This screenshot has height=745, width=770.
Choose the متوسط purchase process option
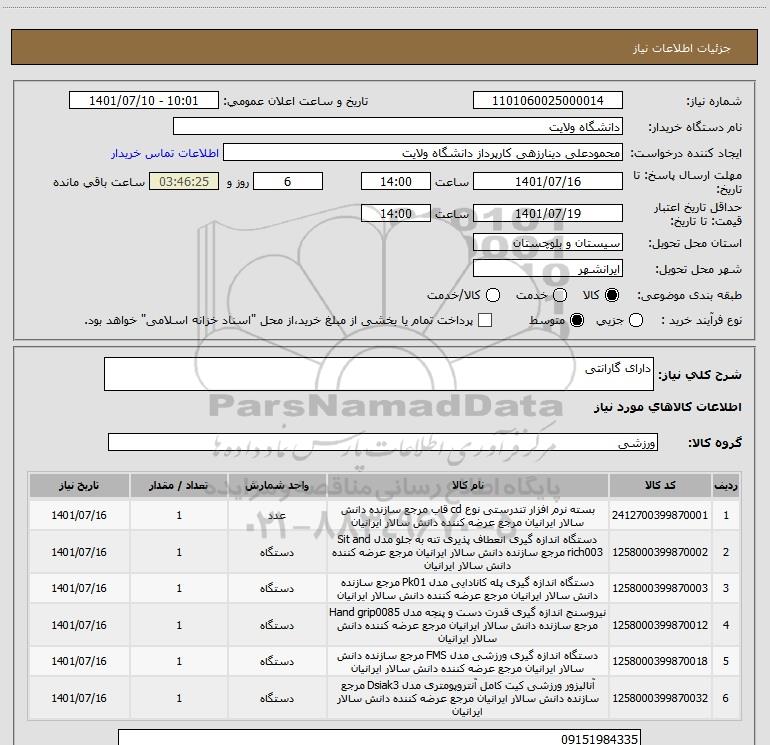pos(577,320)
